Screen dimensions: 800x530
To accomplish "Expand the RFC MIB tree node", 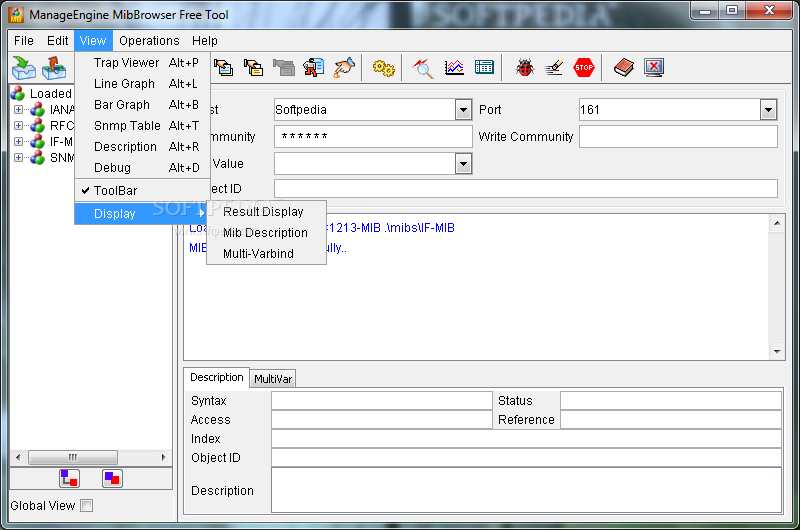I will [x=18, y=125].
